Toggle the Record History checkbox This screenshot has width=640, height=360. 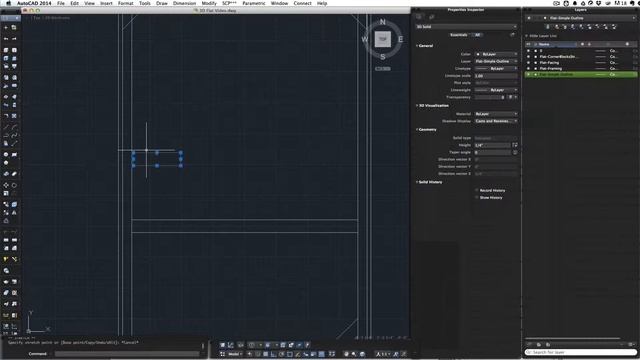(477, 190)
